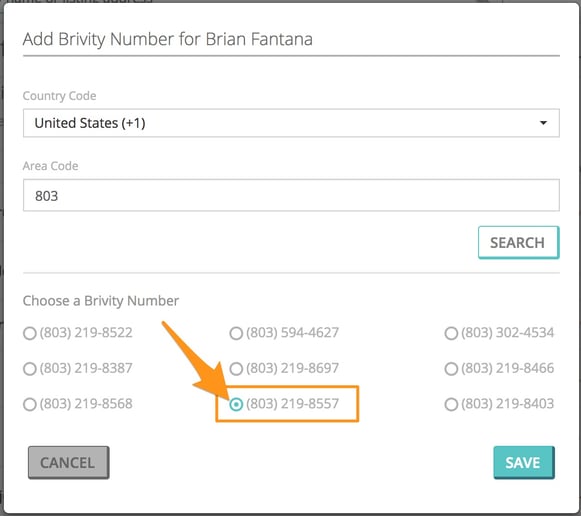This screenshot has height=516, width=581.
Task: Select the (803) 219-8568 radio button
Action: tap(30, 405)
